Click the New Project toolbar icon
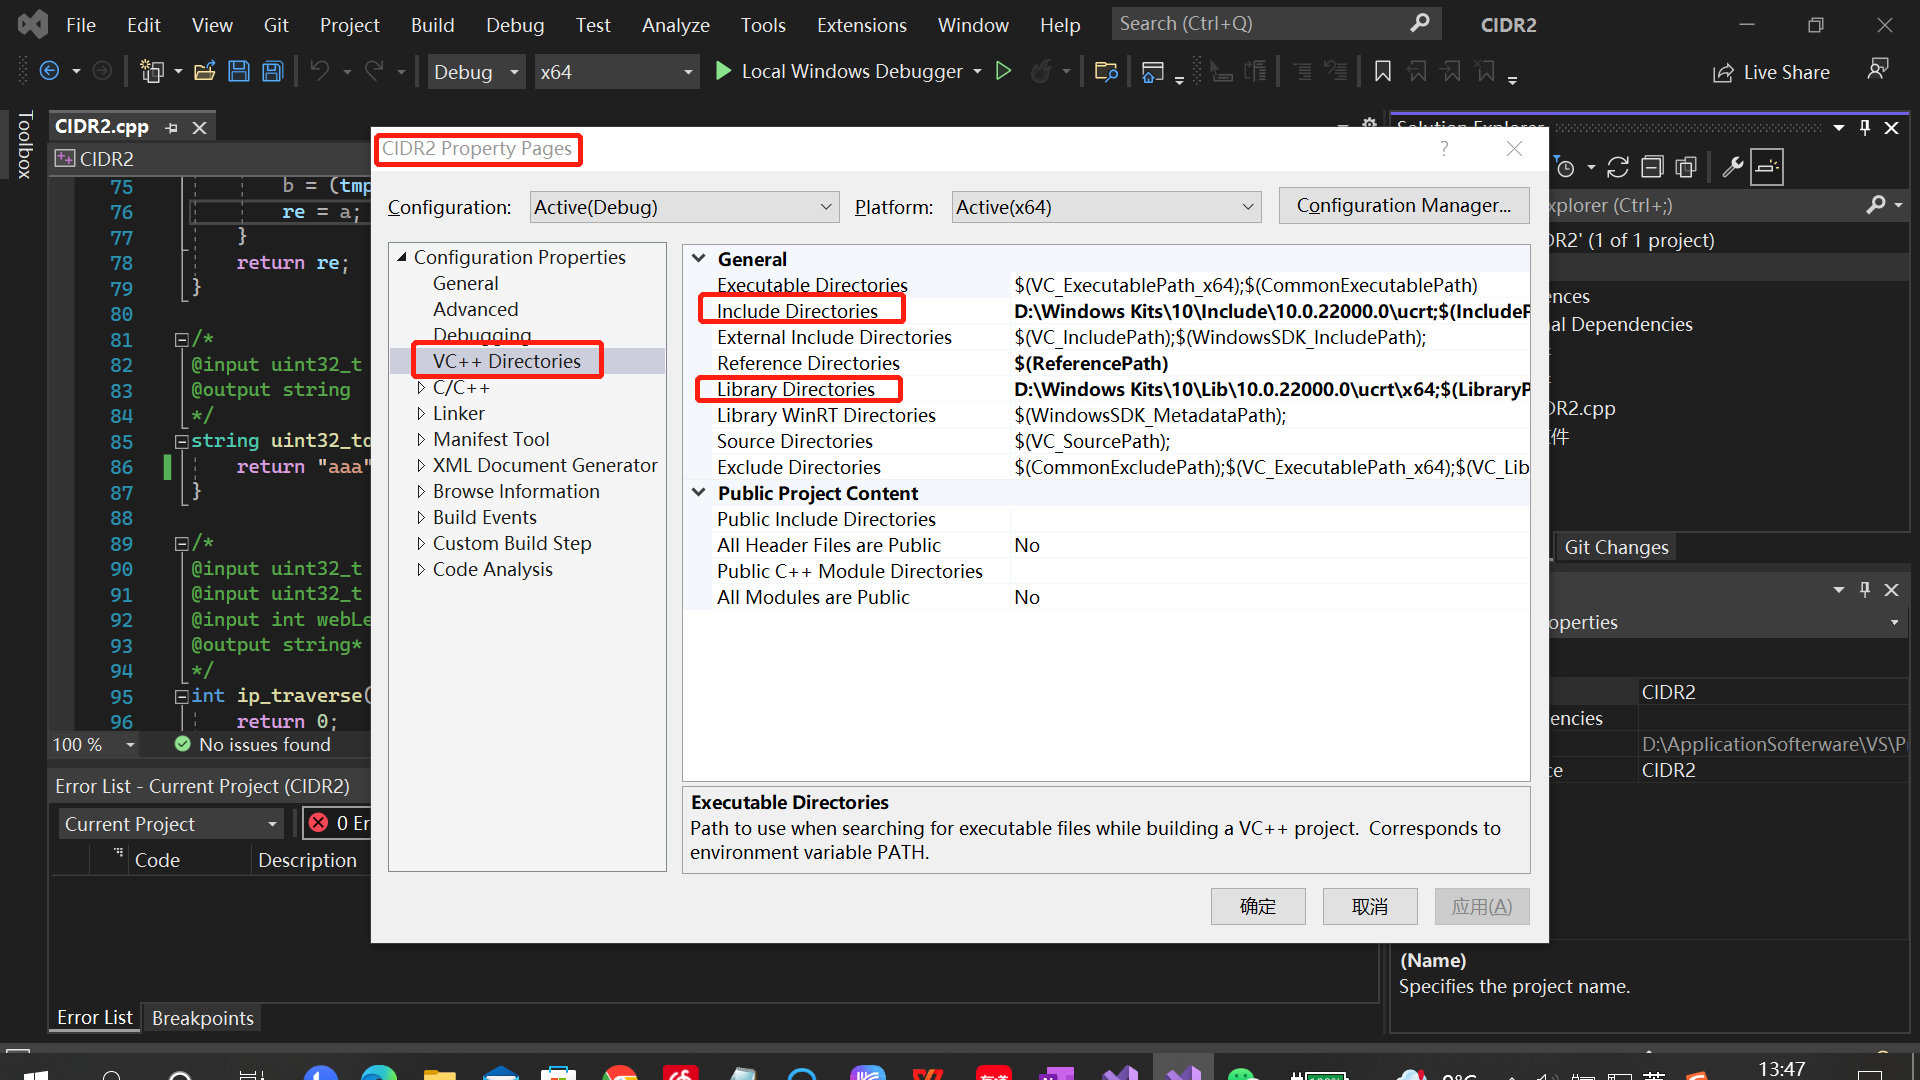1920x1080 pixels. 151,71
